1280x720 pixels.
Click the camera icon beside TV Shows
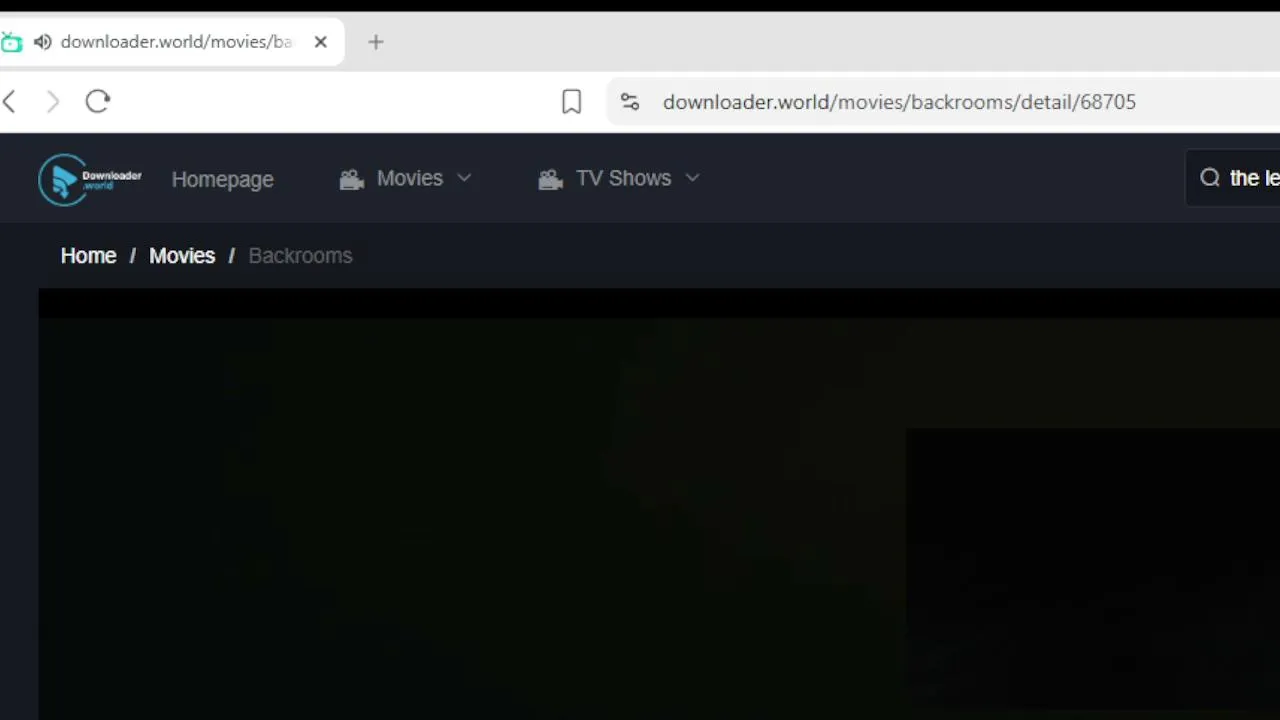[550, 179]
